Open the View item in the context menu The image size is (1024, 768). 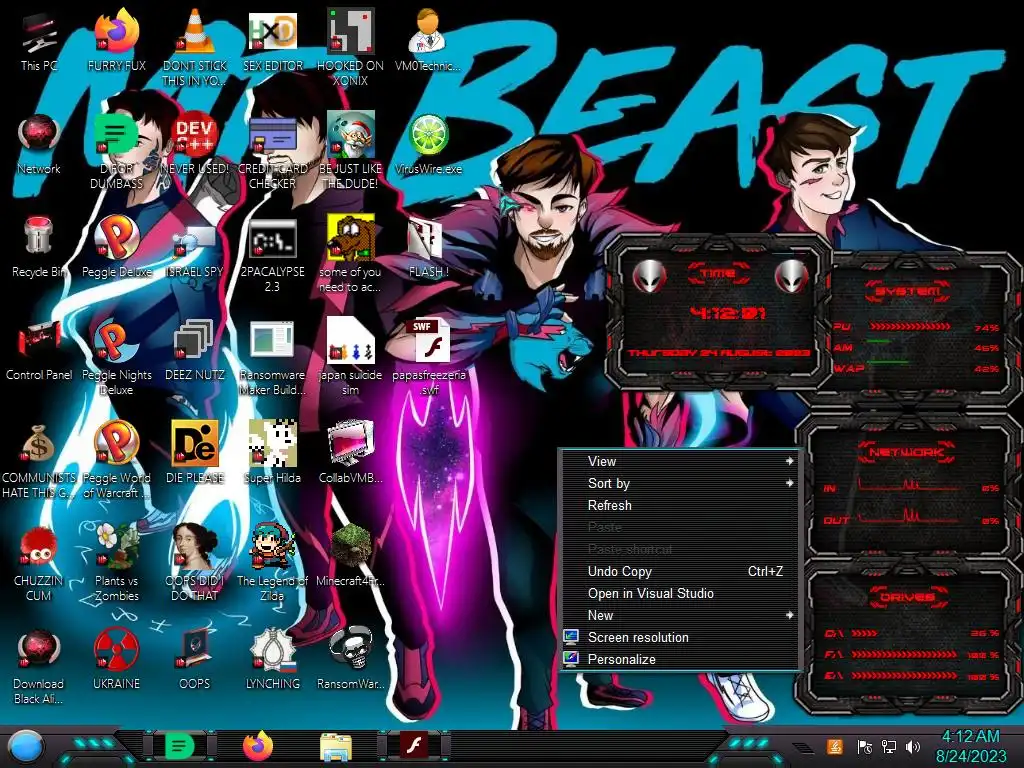click(680, 461)
